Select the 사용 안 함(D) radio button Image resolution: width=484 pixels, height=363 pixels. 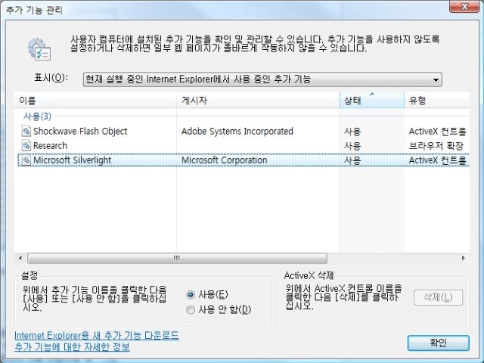click(190, 310)
